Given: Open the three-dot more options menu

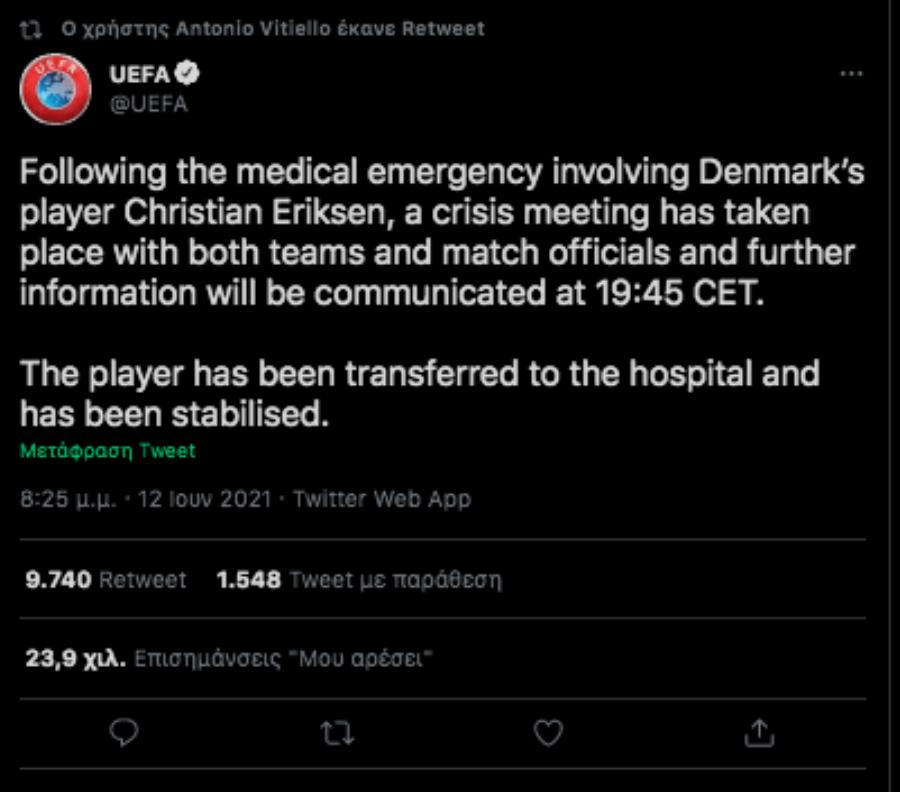Looking at the screenshot, I should [x=850, y=75].
